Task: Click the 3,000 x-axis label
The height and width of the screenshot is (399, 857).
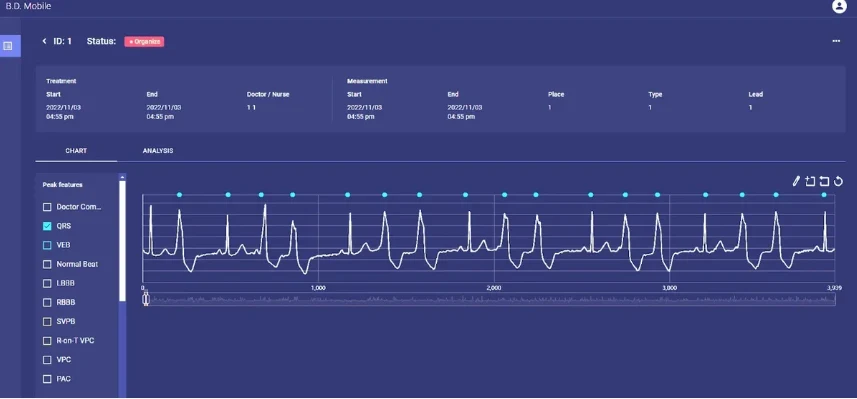Action: click(x=670, y=287)
